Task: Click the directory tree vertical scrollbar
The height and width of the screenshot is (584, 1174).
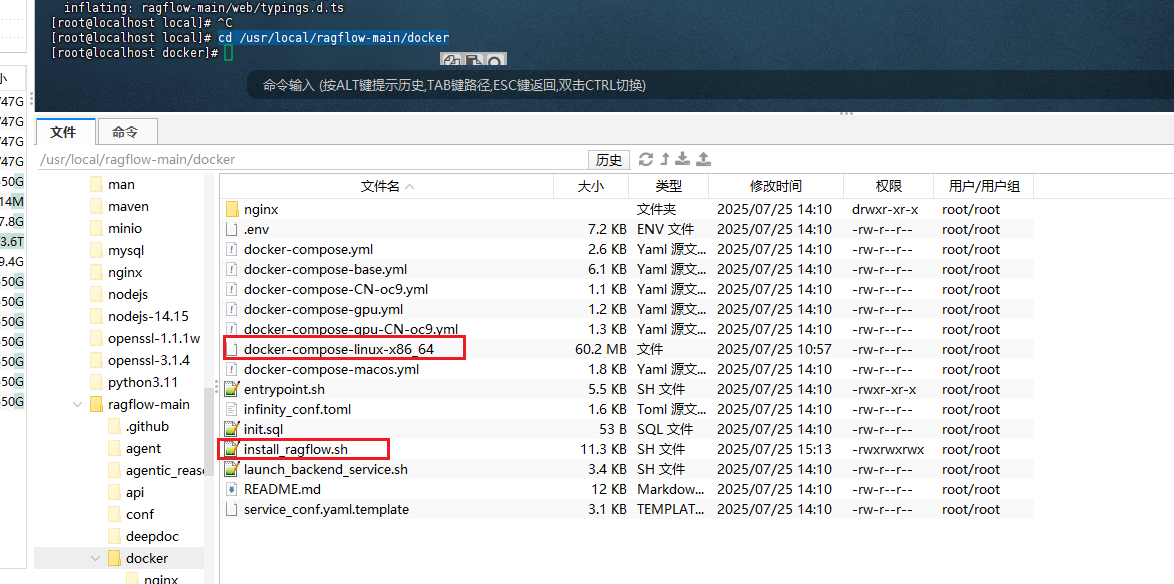Action: pyautogui.click(x=209, y=434)
